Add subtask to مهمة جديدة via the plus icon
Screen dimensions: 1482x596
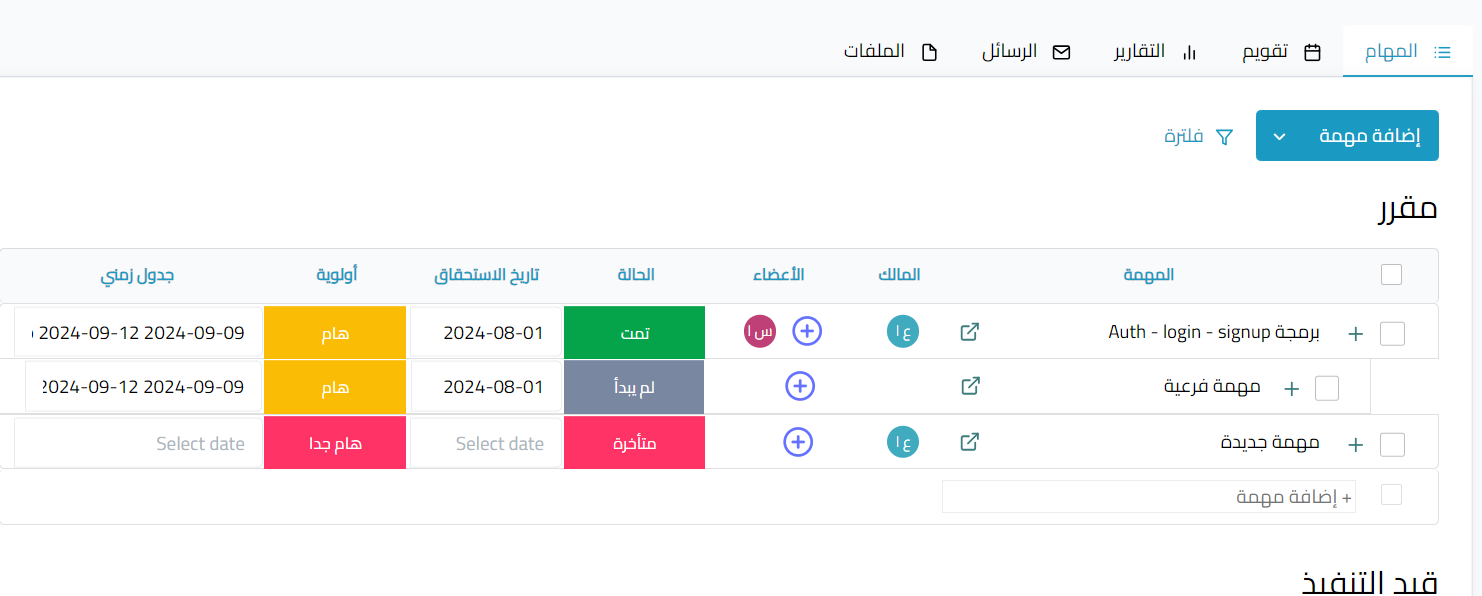1356,444
